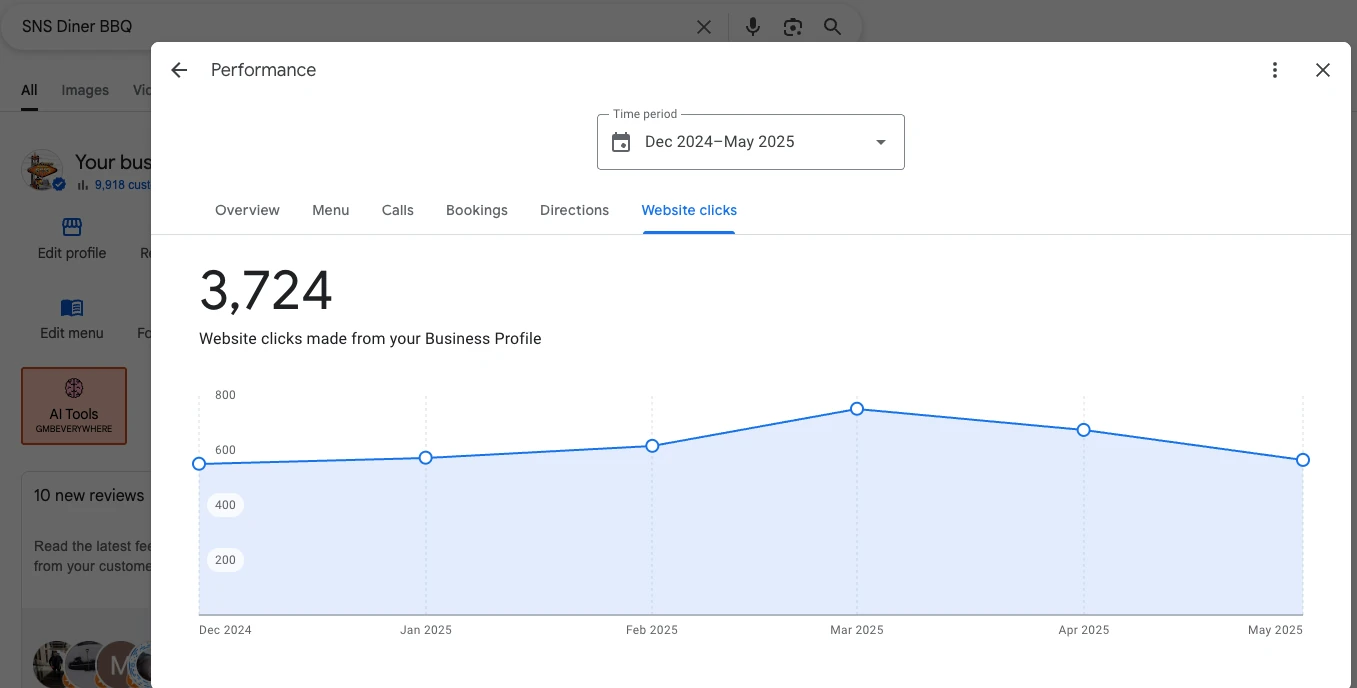Click the 200 y-axis label

coord(225,560)
